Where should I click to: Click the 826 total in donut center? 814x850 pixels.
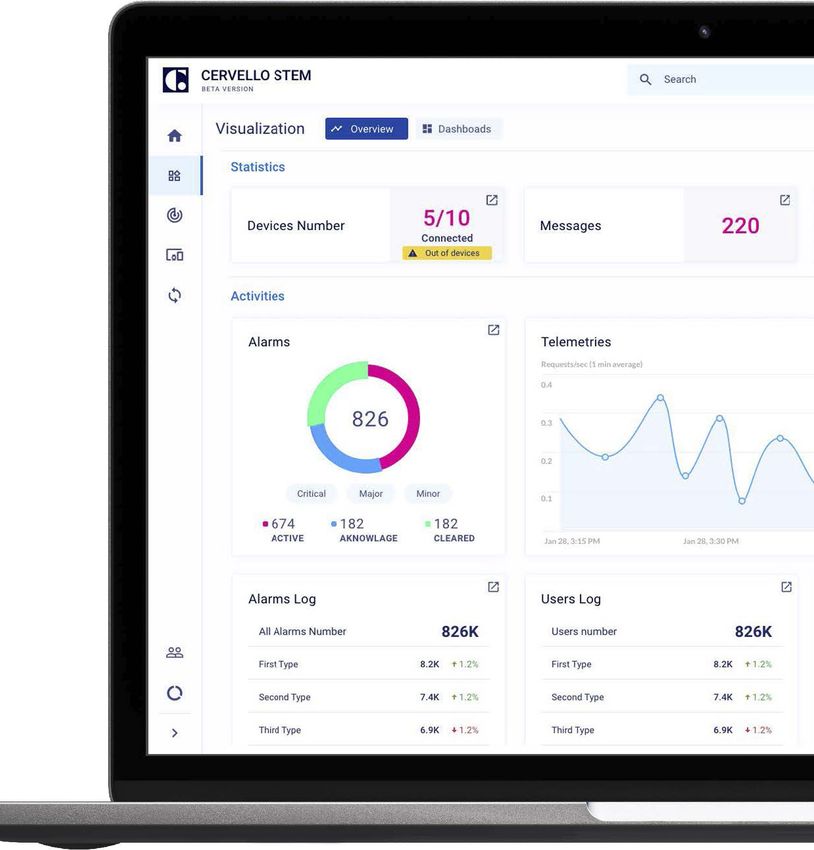370,419
